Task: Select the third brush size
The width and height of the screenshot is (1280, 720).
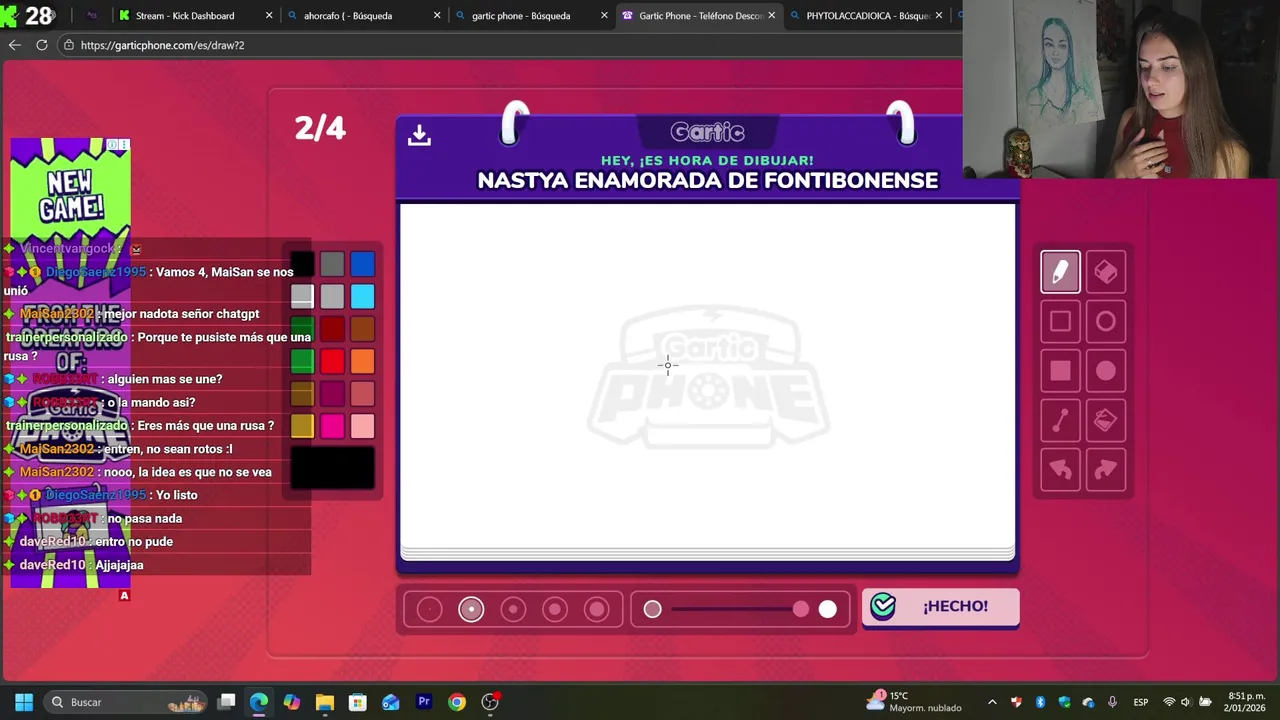Action: click(513, 609)
